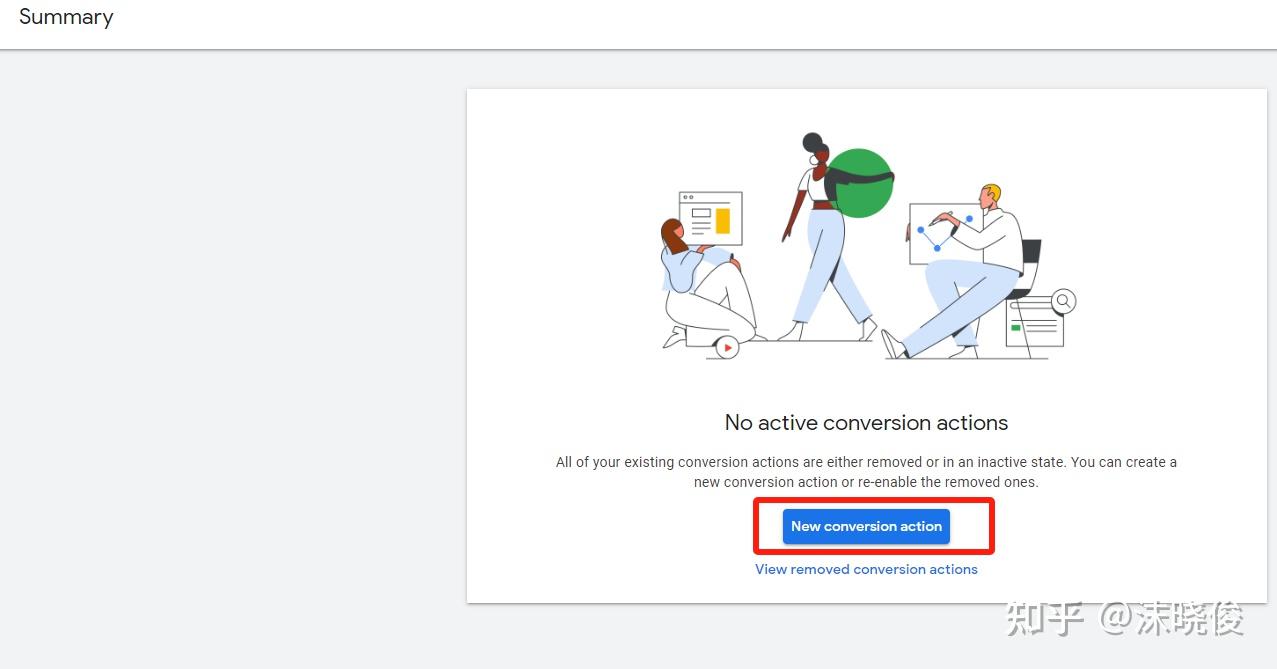Open View removed conversion actions
The width and height of the screenshot is (1277, 669).
866,569
